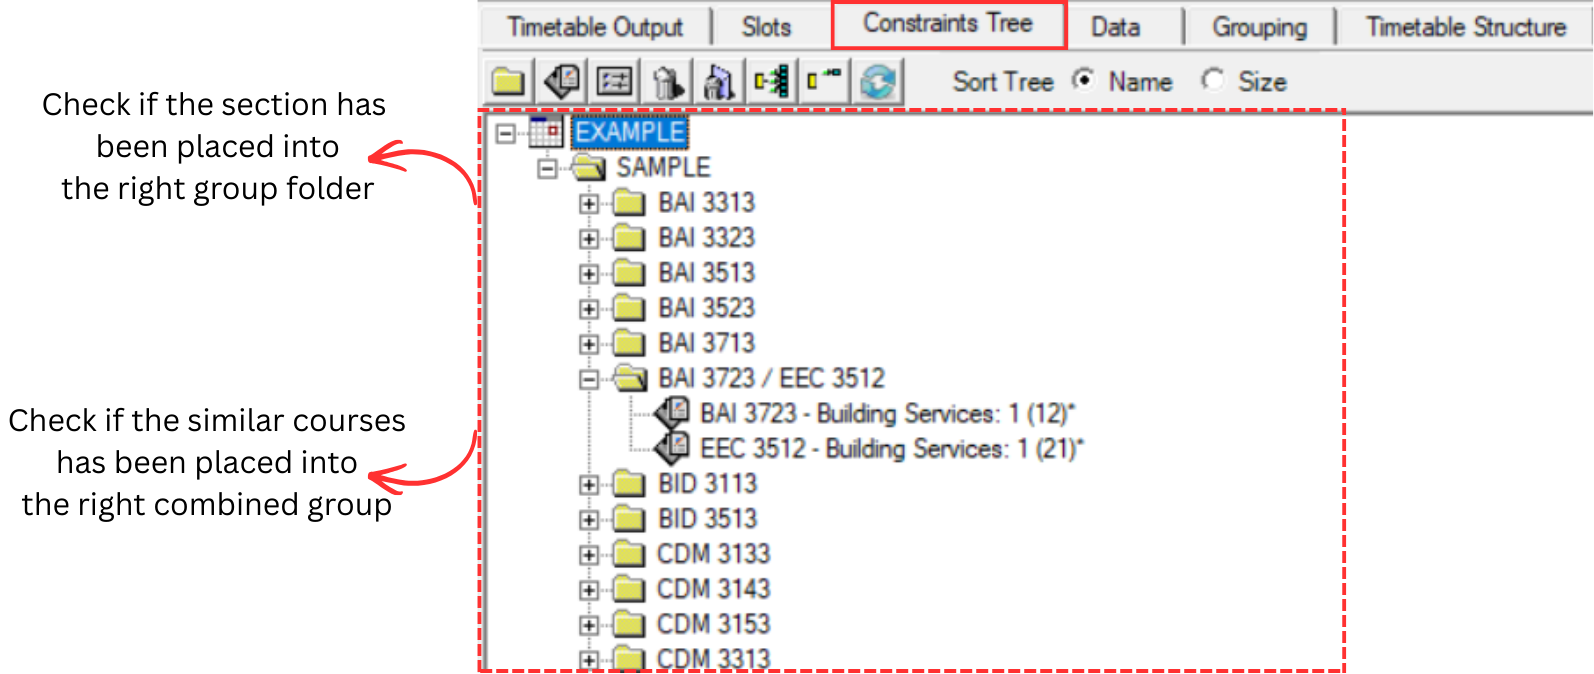Expand the BID 3113 group

tap(589, 485)
